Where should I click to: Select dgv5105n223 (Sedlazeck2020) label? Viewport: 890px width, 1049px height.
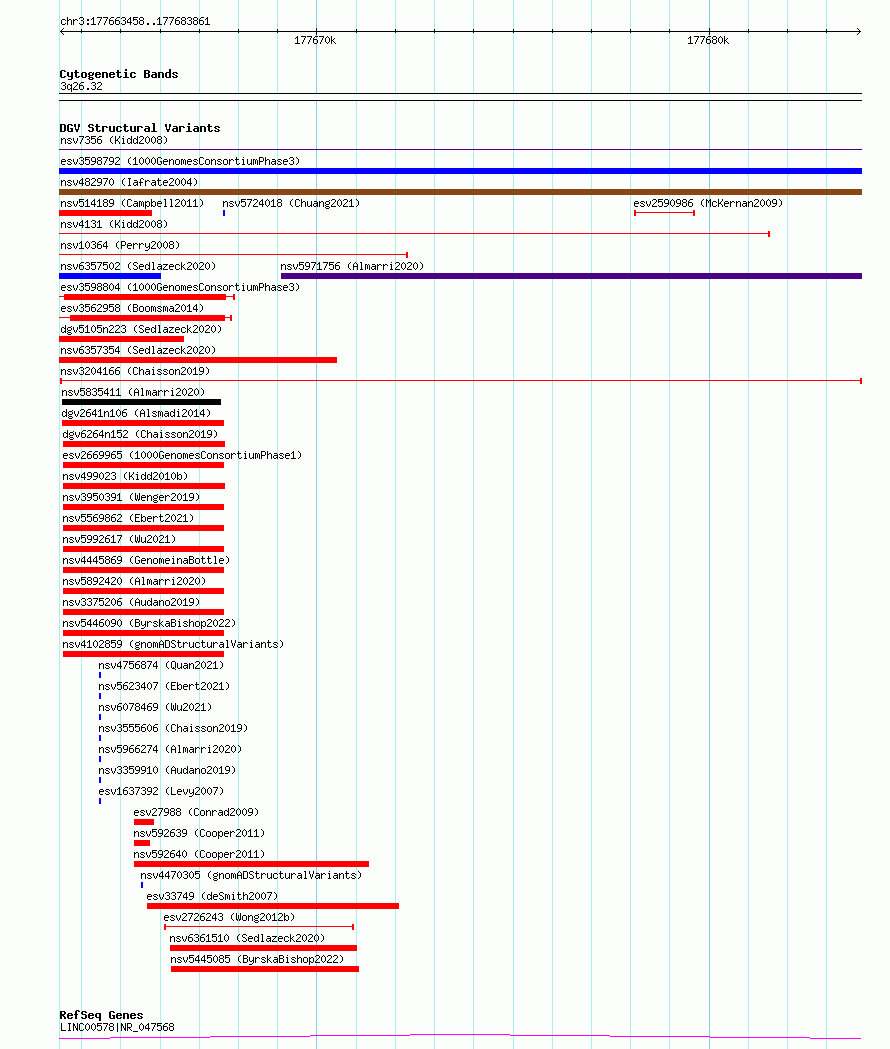click(141, 329)
